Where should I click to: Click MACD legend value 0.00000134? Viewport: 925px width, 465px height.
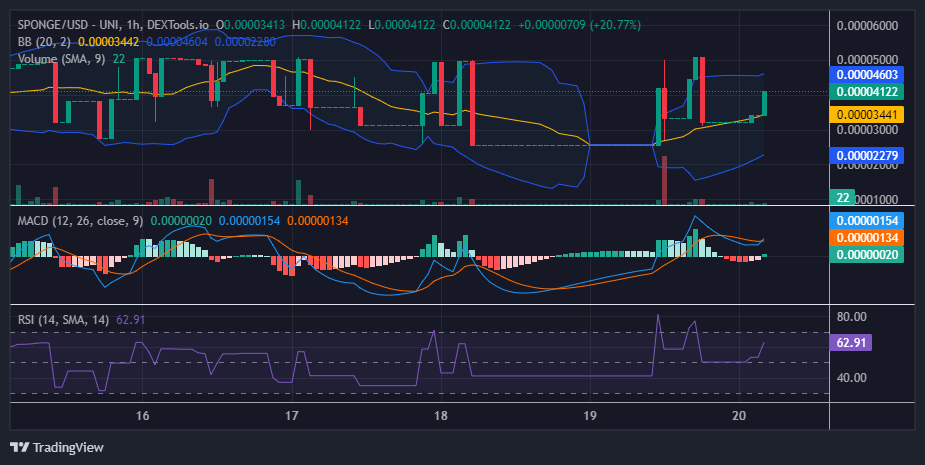pos(318,221)
